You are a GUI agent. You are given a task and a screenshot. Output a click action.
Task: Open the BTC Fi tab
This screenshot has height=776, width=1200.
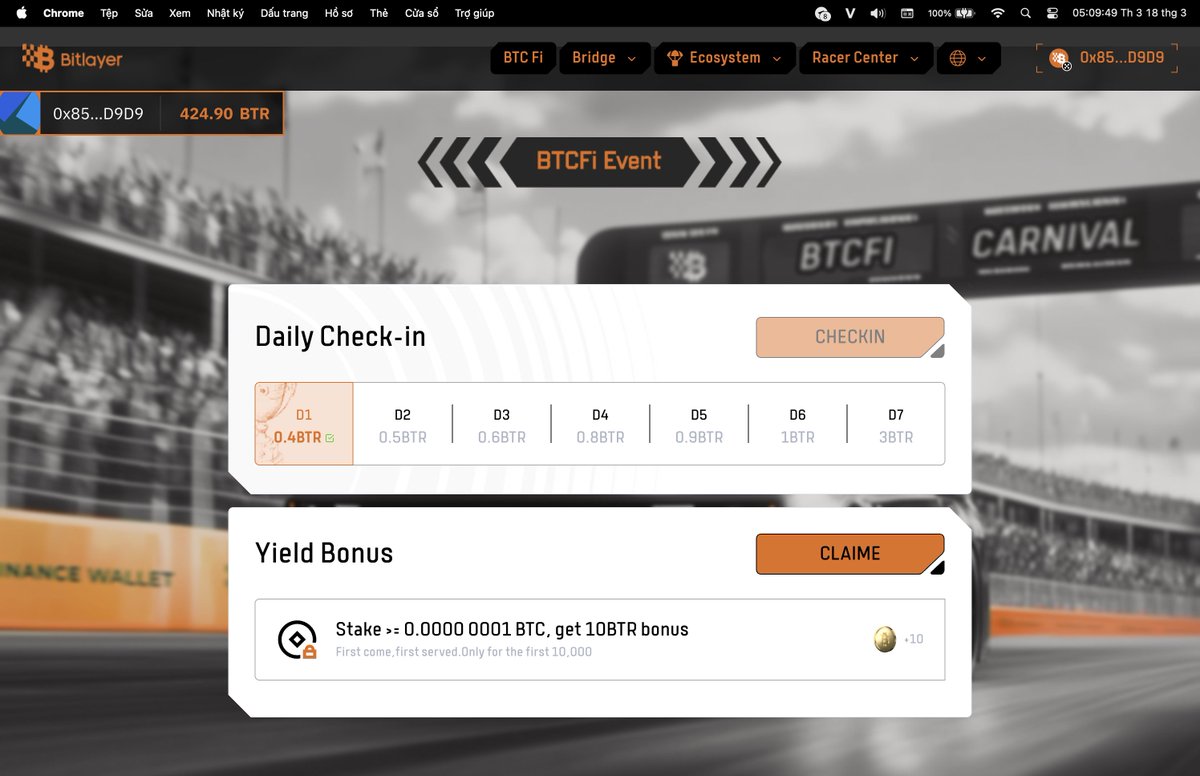pyautogui.click(x=523, y=58)
